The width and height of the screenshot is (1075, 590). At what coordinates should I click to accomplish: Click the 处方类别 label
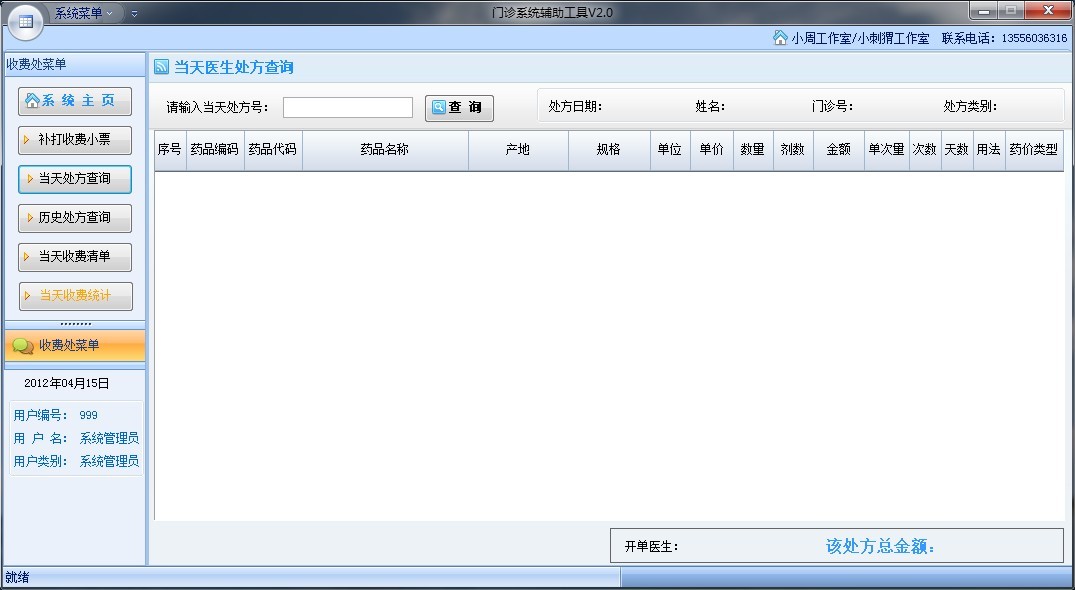coord(970,107)
